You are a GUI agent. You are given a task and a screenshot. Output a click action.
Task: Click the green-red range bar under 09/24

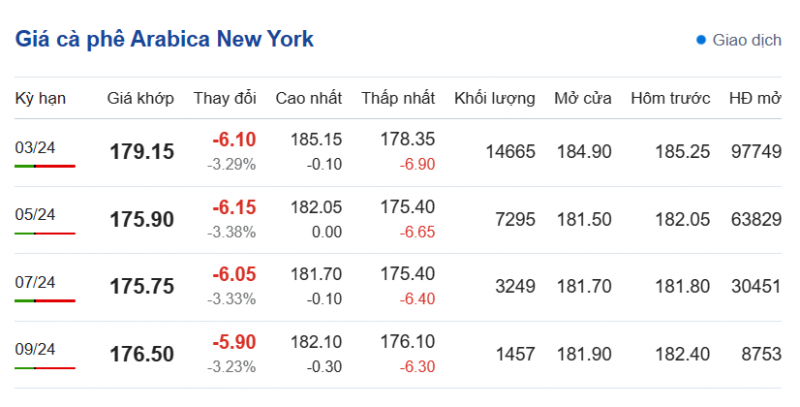(x=45, y=367)
